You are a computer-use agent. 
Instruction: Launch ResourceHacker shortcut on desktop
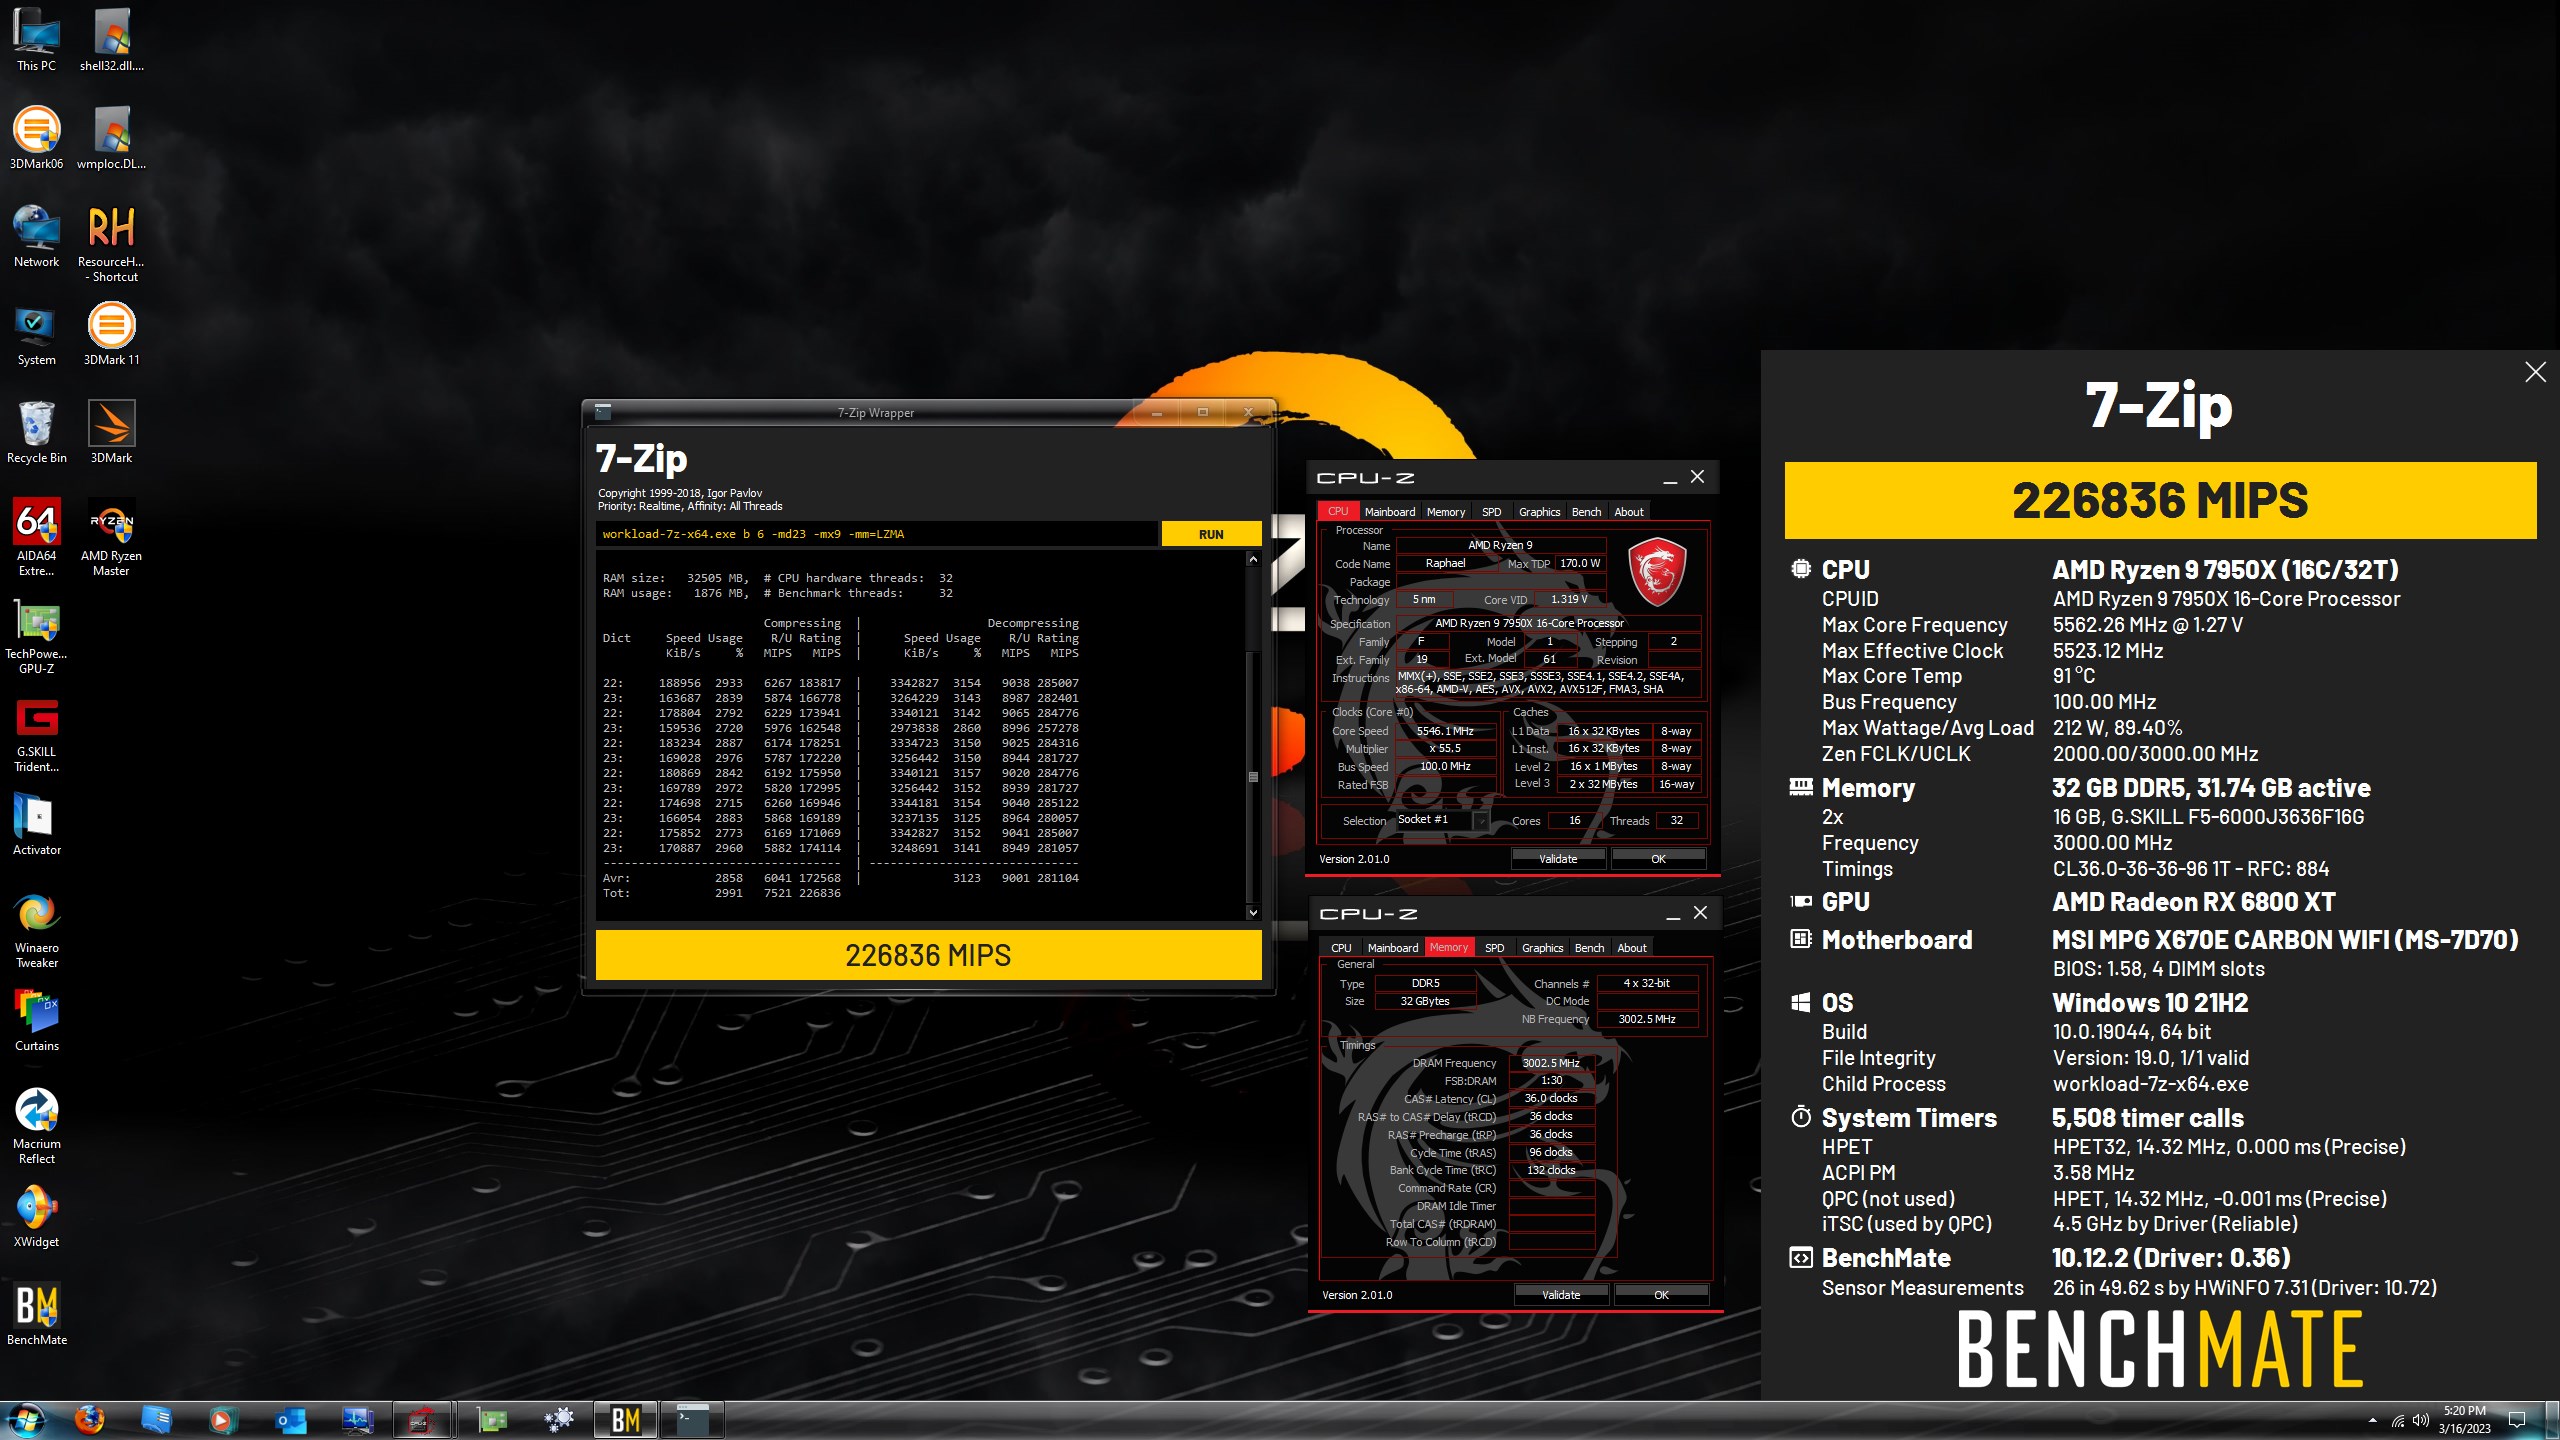[x=112, y=244]
